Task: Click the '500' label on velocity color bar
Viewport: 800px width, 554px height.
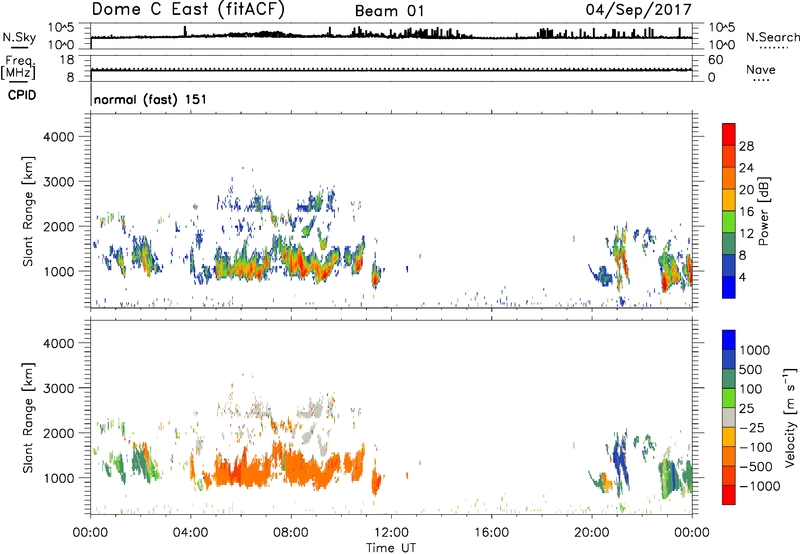Action: (x=751, y=369)
